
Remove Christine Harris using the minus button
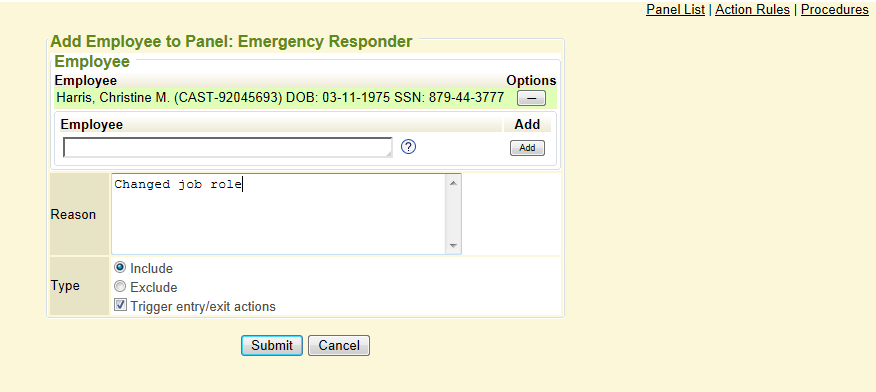pyautogui.click(x=531, y=99)
